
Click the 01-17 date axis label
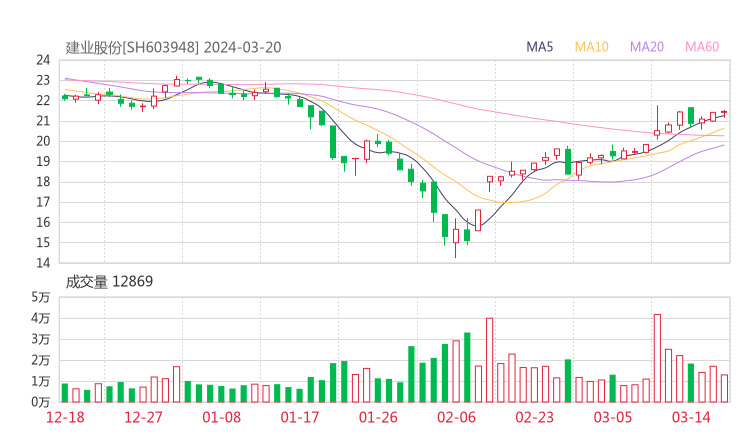click(300, 417)
